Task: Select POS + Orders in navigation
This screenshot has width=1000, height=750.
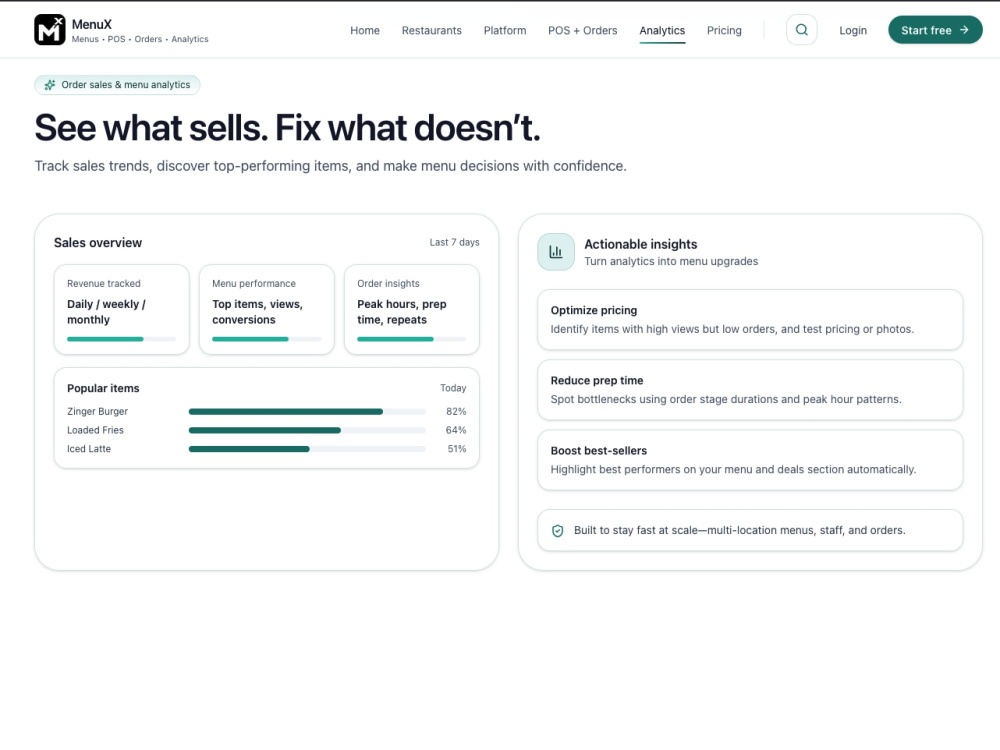Action: pos(583,31)
